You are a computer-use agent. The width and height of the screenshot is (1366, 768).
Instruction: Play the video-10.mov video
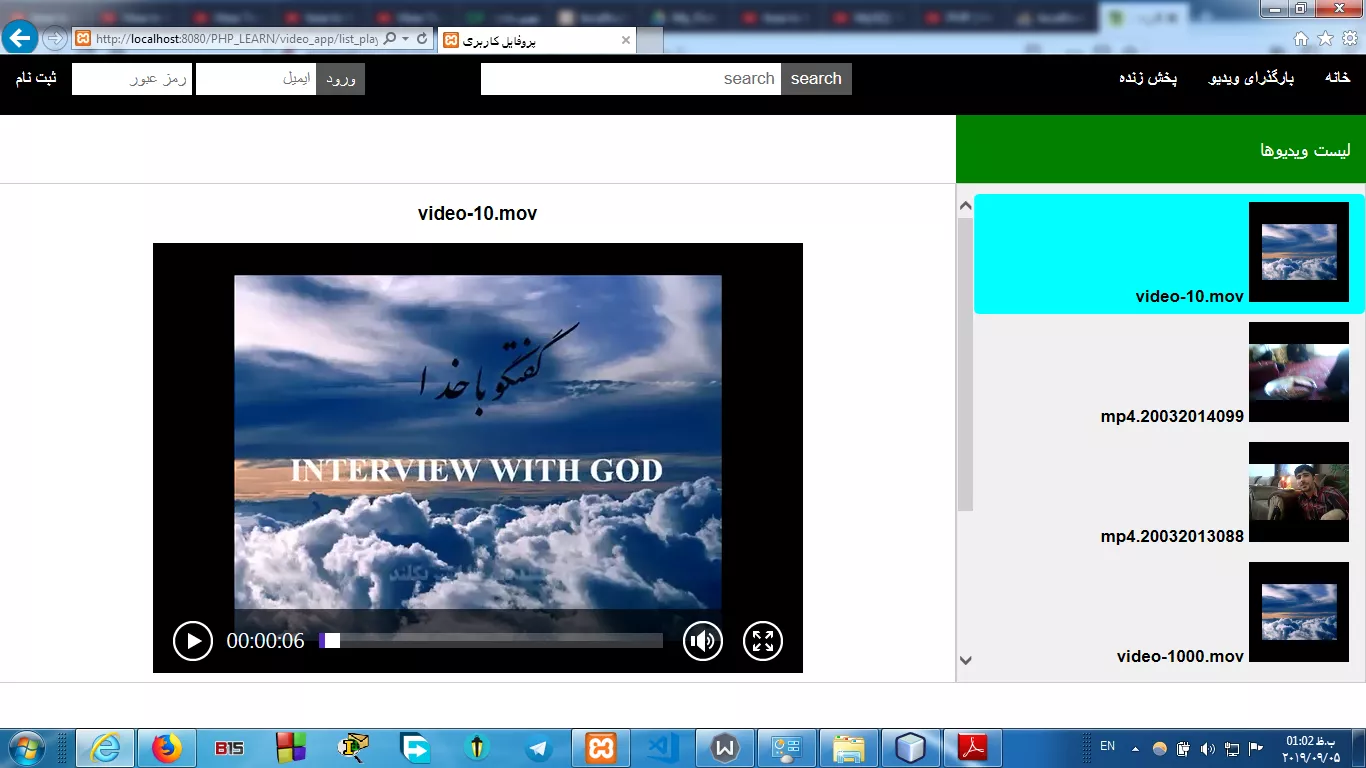193,641
